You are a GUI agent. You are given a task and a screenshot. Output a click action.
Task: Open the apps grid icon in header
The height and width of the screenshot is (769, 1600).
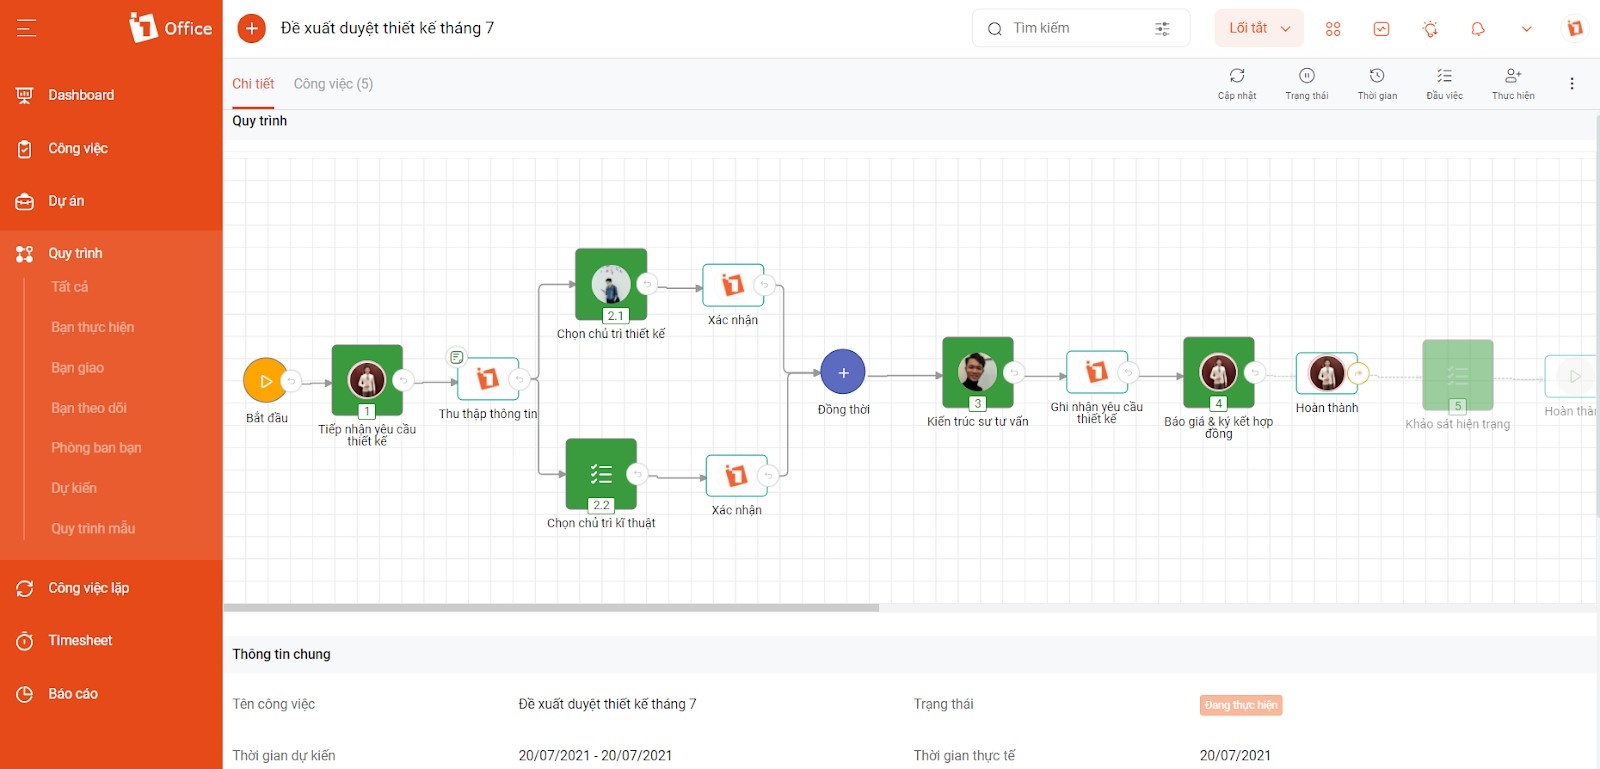(x=1333, y=29)
